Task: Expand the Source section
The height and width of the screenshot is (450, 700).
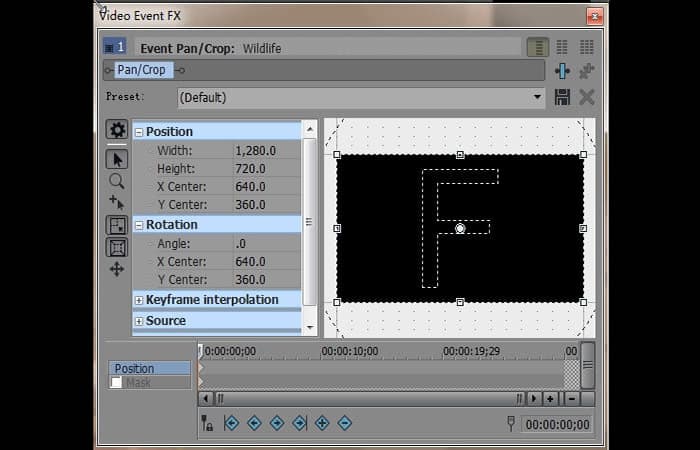Action: (139, 321)
